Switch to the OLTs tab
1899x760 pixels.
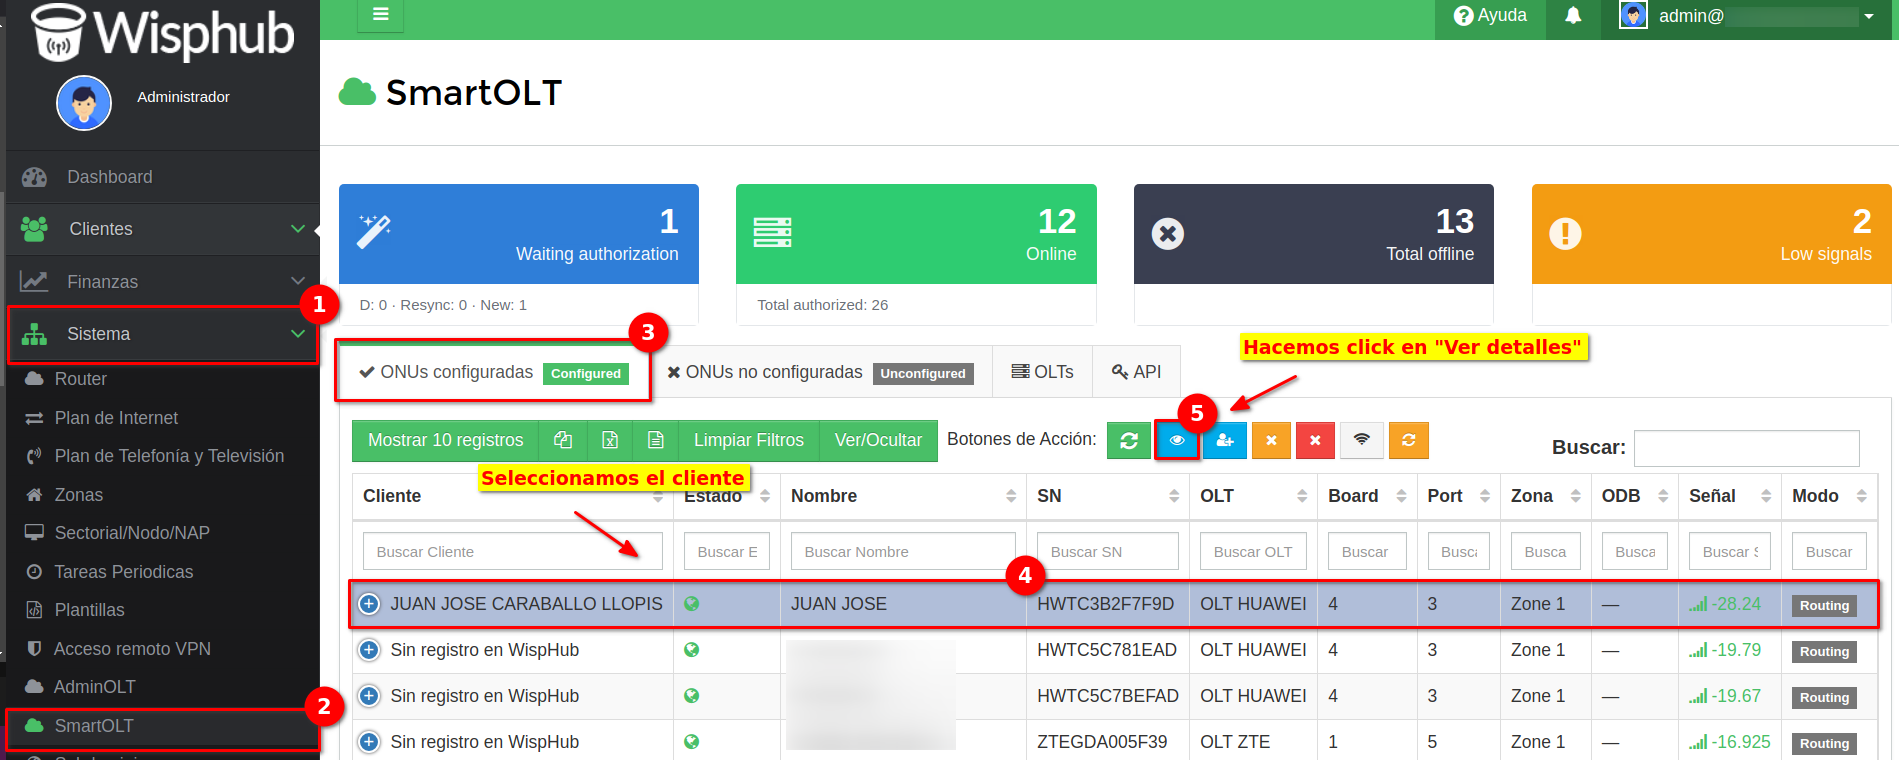(x=1042, y=372)
